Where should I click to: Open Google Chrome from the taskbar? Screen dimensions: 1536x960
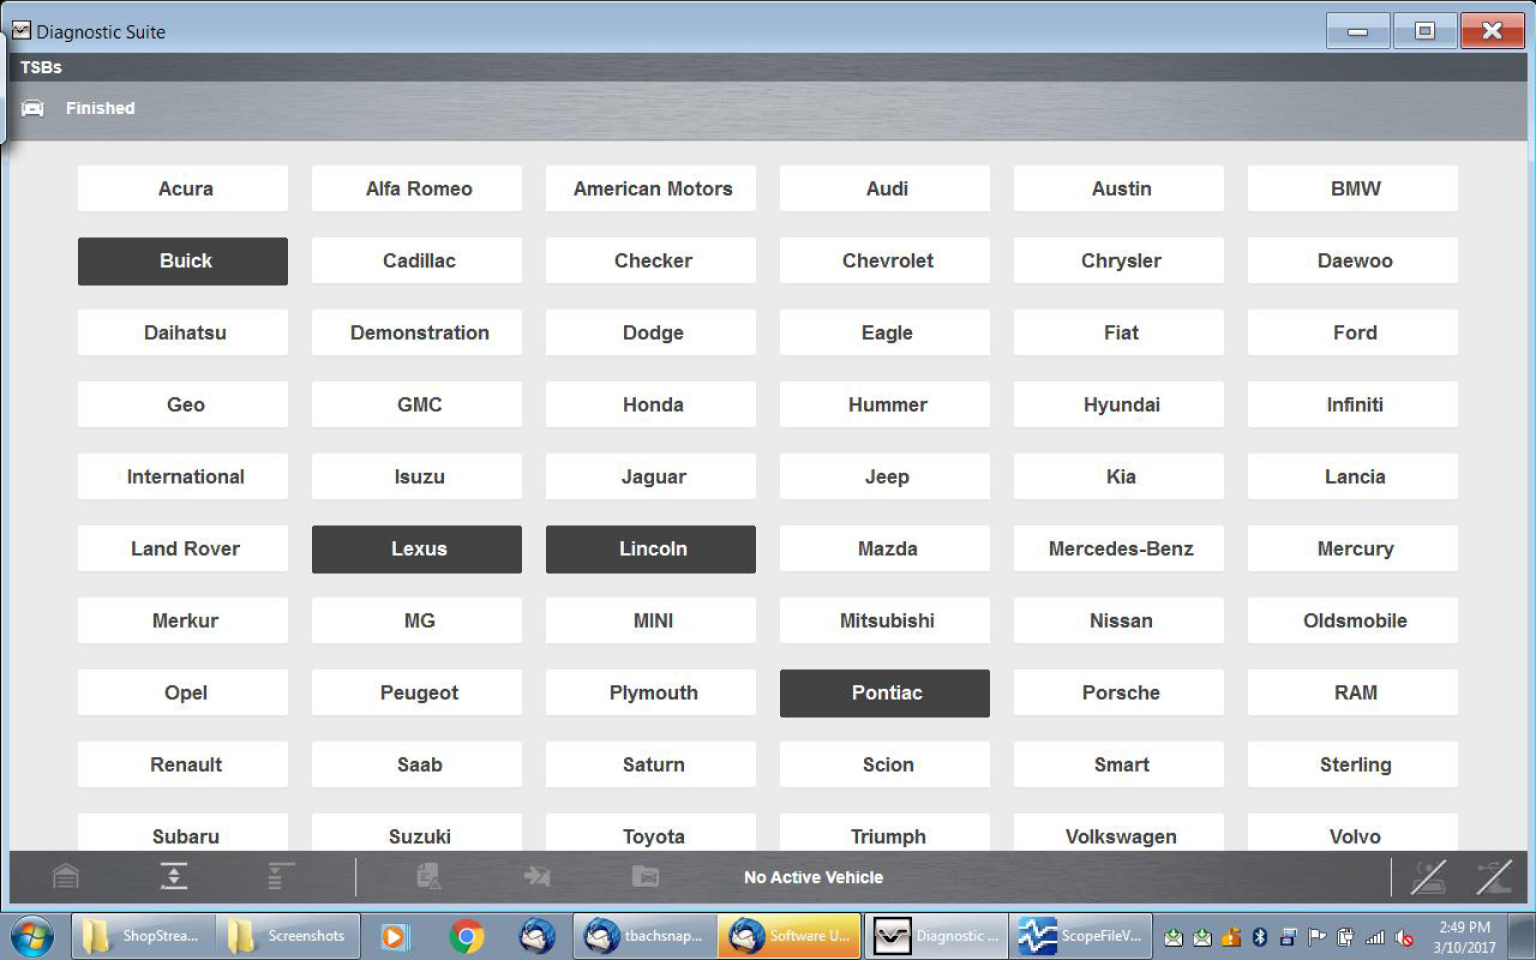tap(466, 936)
